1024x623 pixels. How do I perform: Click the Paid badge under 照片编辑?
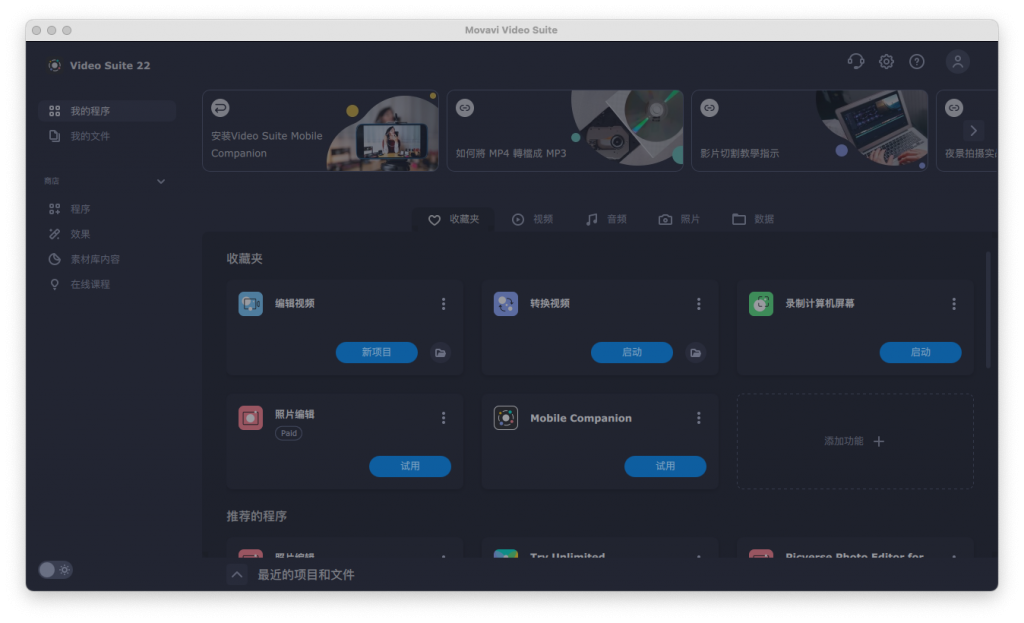click(x=289, y=433)
